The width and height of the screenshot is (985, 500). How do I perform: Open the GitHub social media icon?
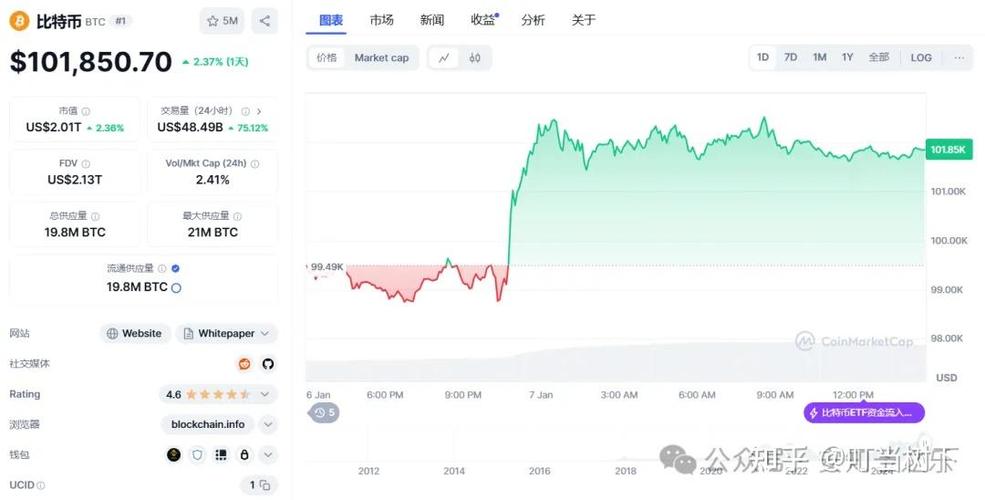[267, 364]
